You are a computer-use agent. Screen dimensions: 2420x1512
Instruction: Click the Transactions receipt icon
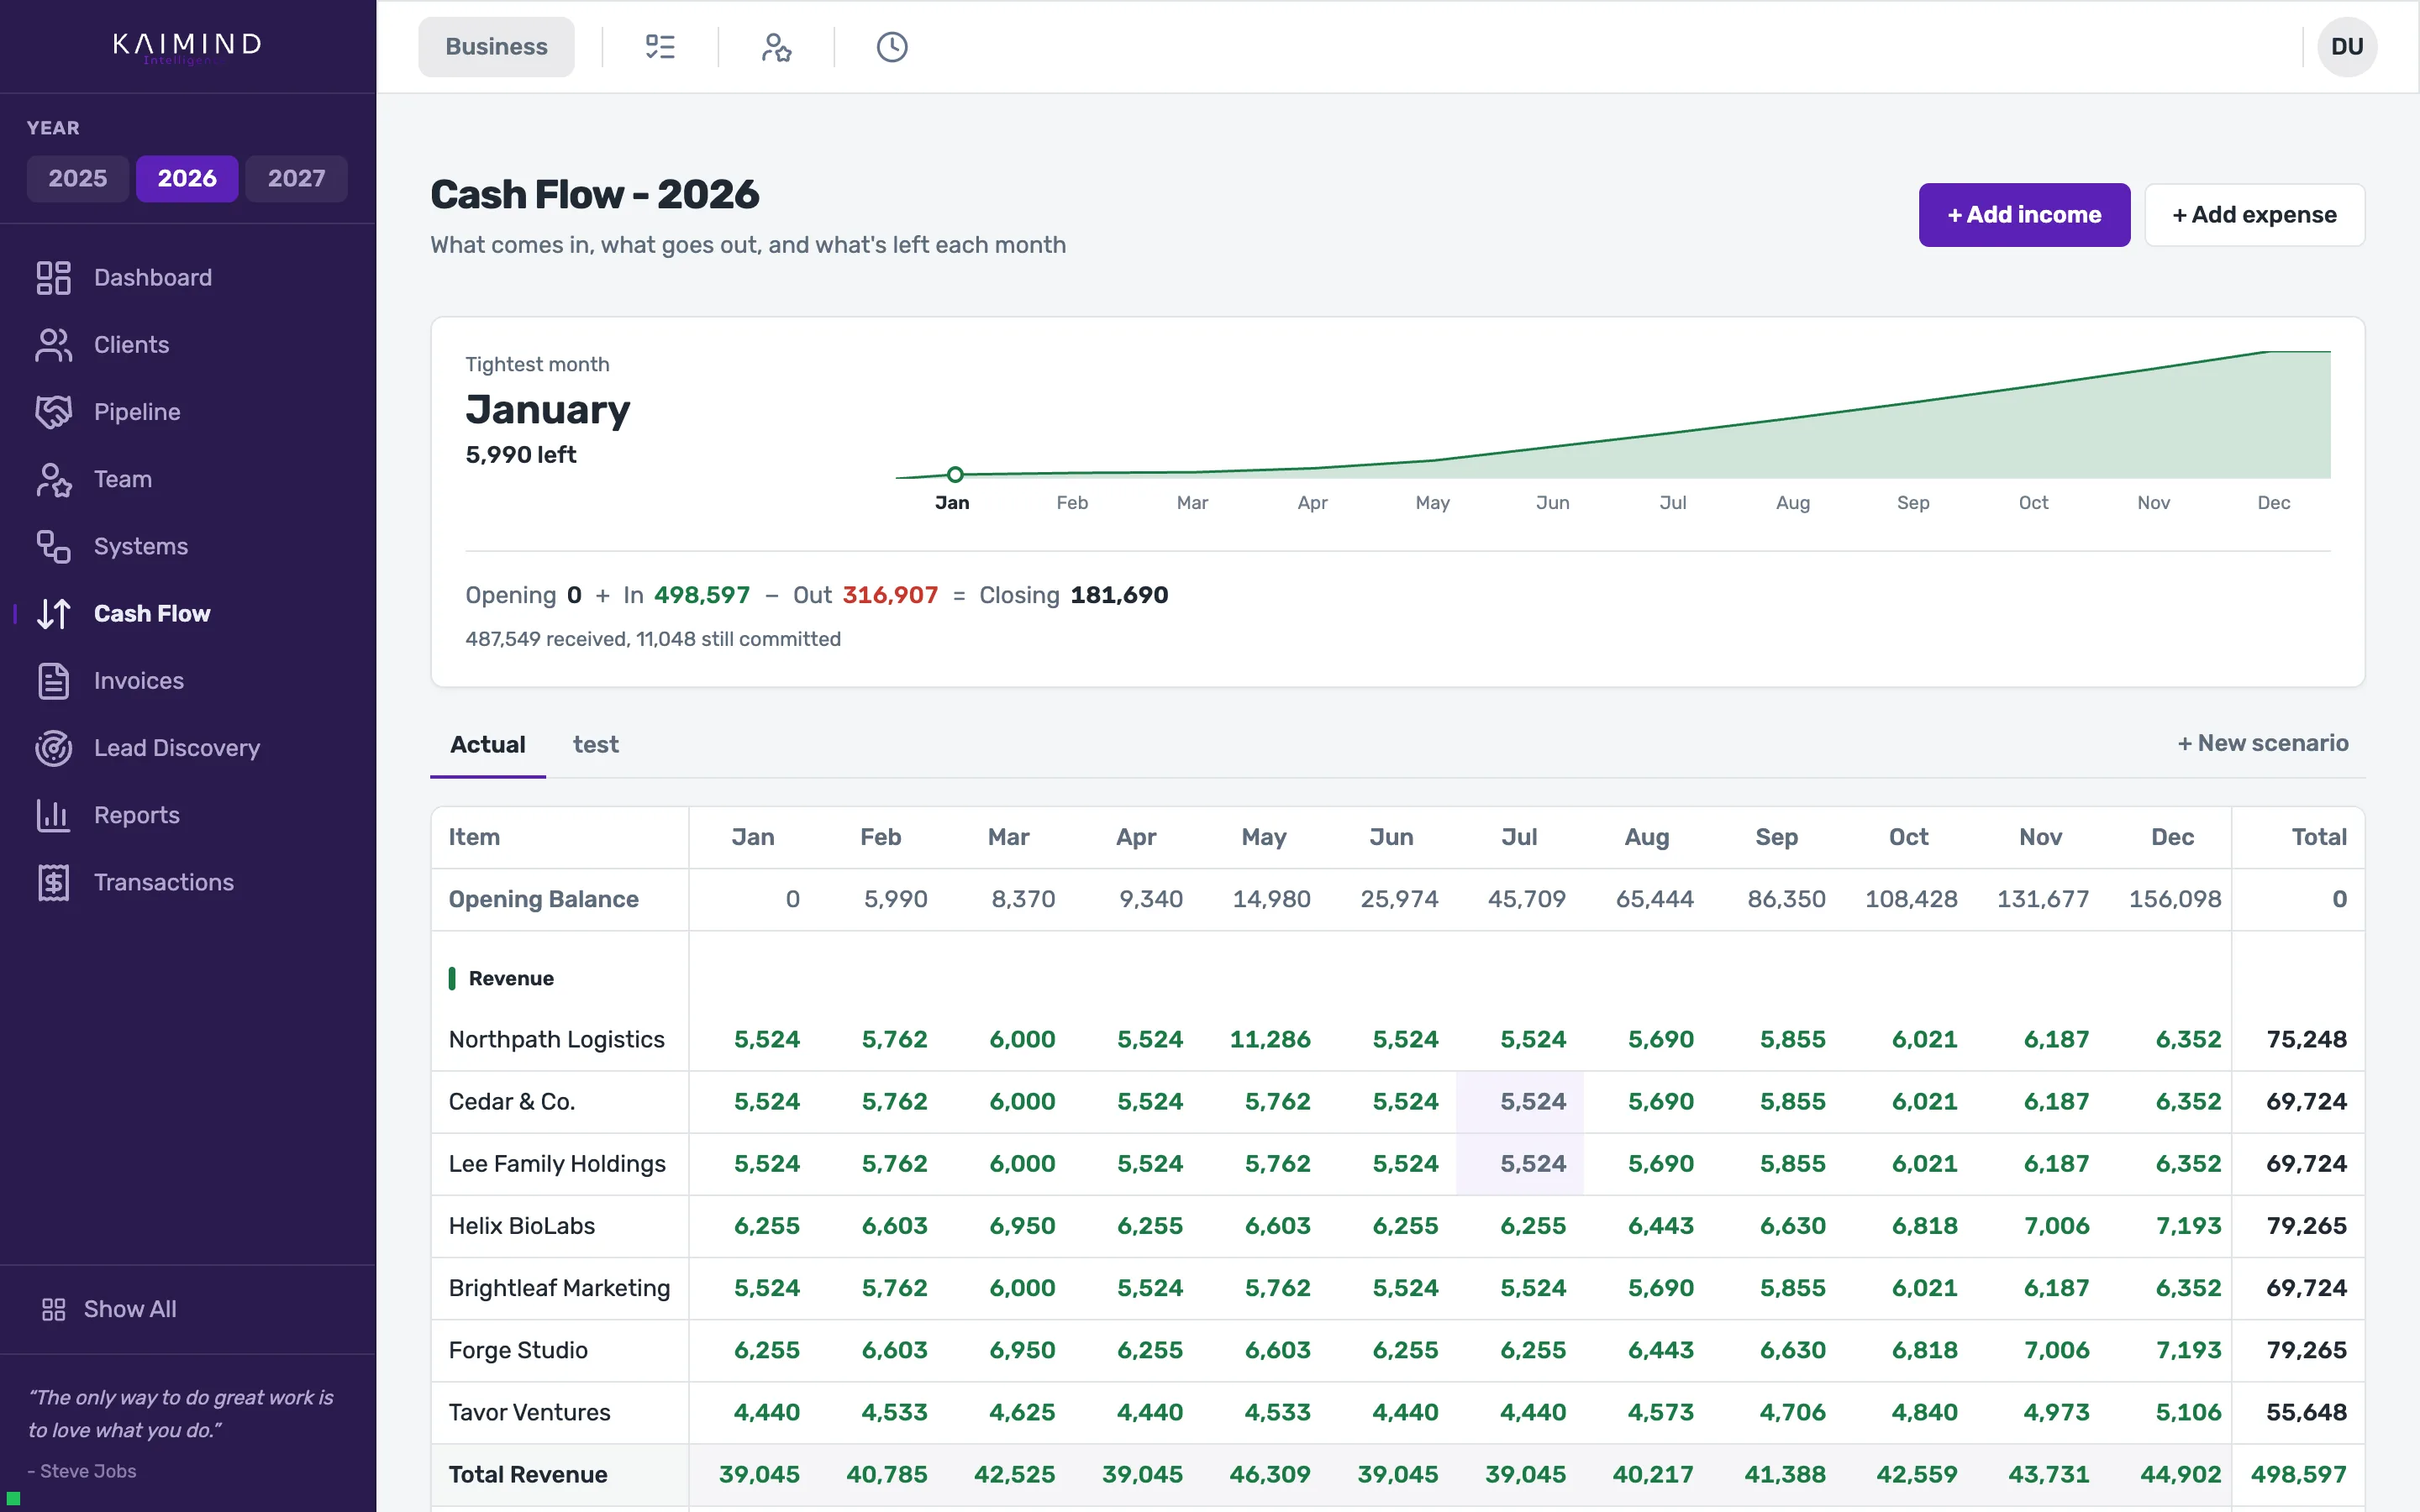(53, 882)
